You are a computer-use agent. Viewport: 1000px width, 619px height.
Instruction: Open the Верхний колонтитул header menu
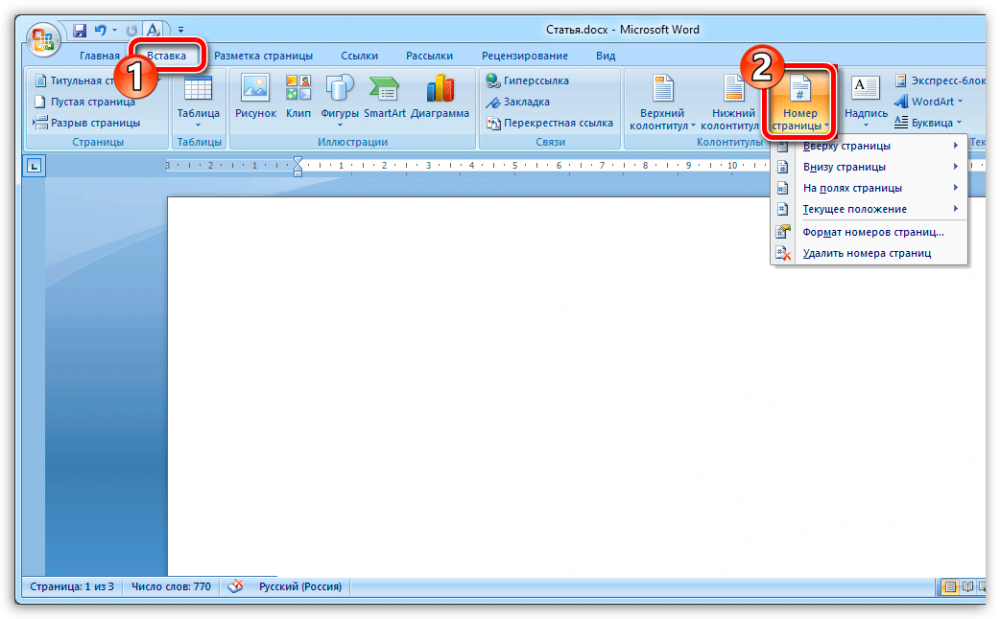[x=662, y=102]
